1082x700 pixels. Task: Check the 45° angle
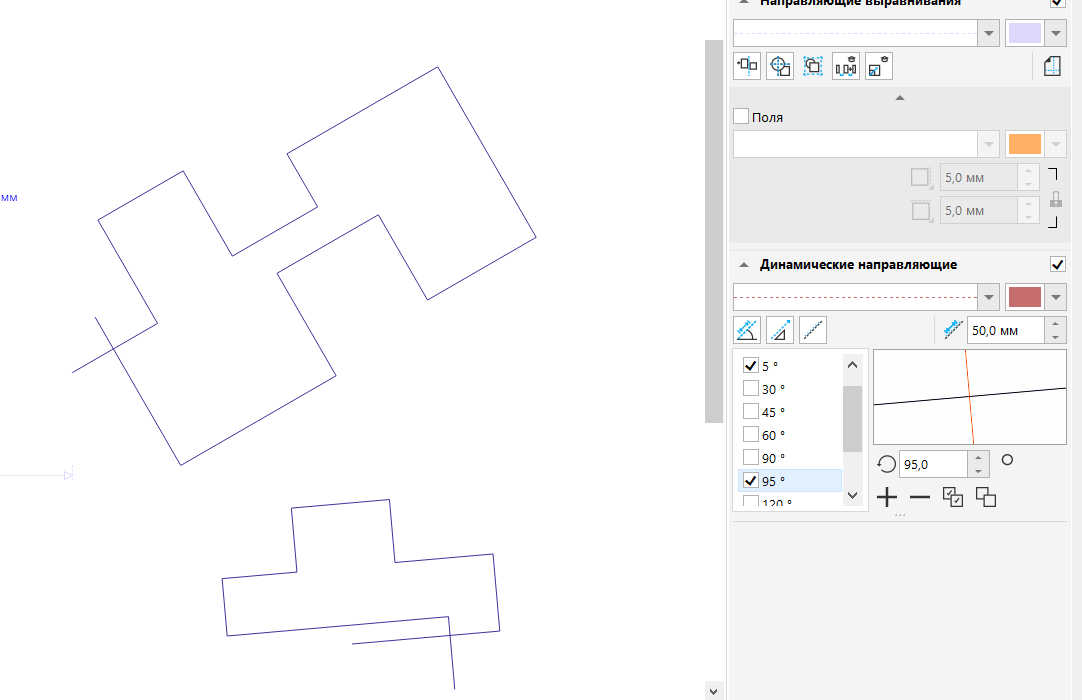pos(751,411)
